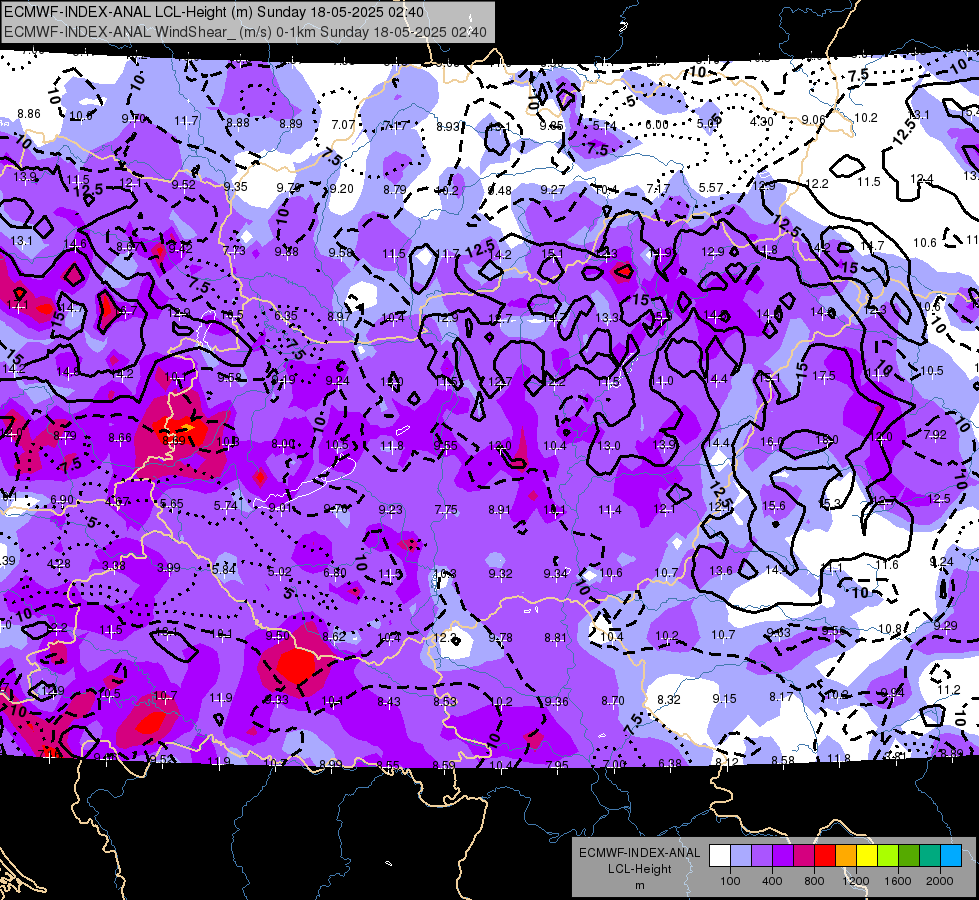Click the wind shear value '15.6'
This screenshot has width=979, height=900.
click(x=774, y=505)
